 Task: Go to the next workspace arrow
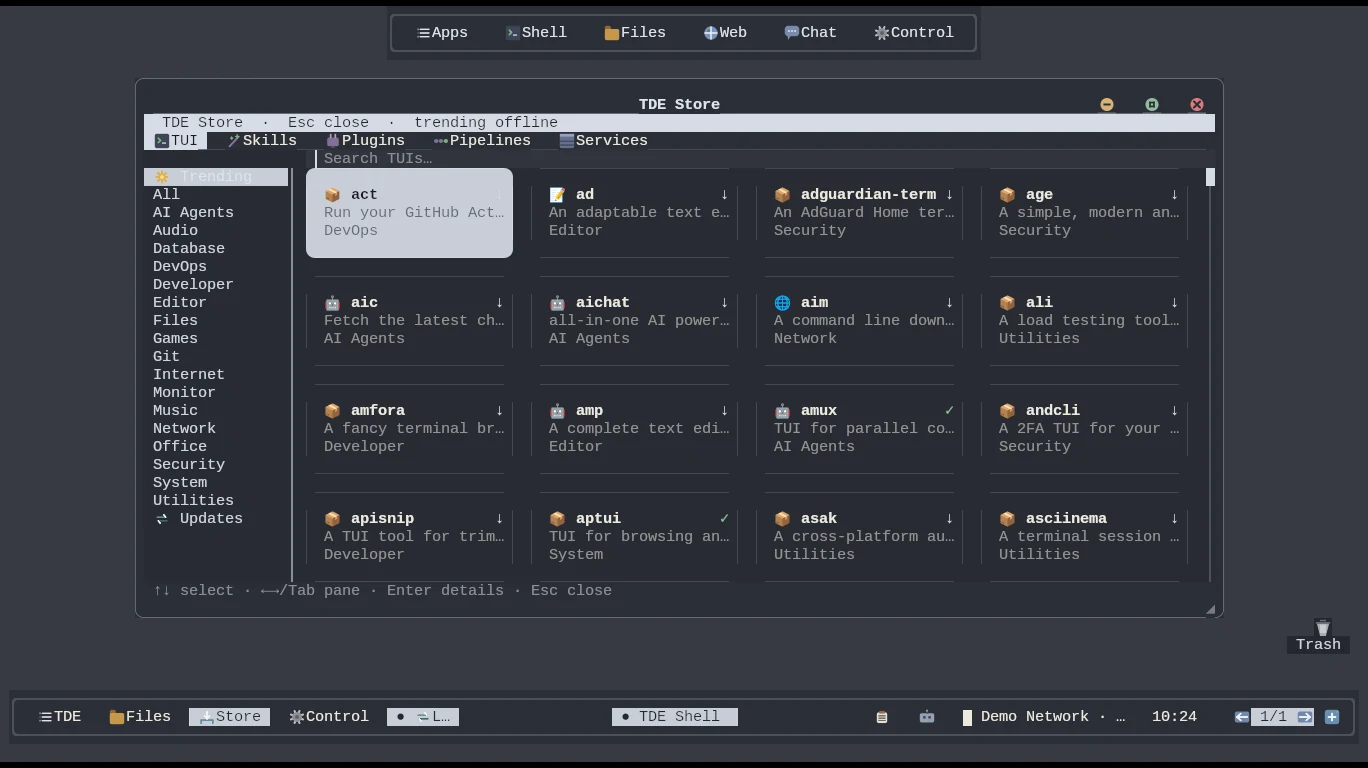pyautogui.click(x=1304, y=717)
